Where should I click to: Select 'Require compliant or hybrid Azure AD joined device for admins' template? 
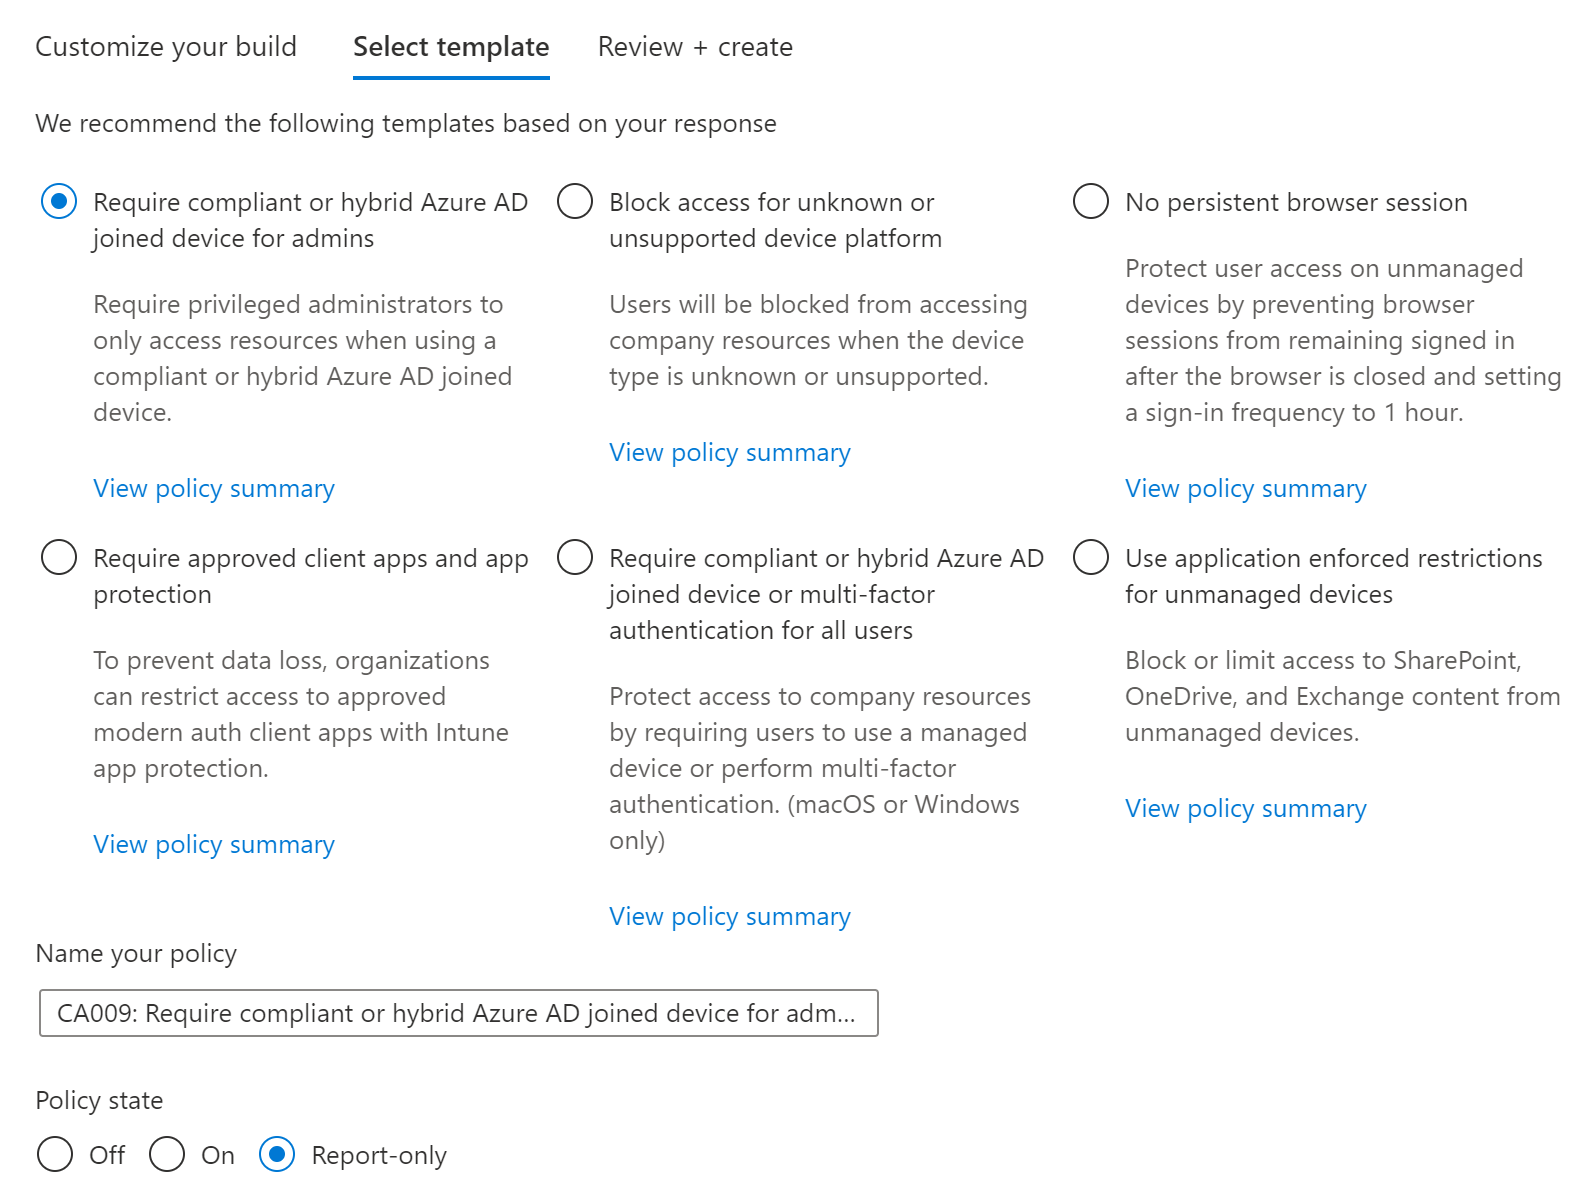(59, 201)
